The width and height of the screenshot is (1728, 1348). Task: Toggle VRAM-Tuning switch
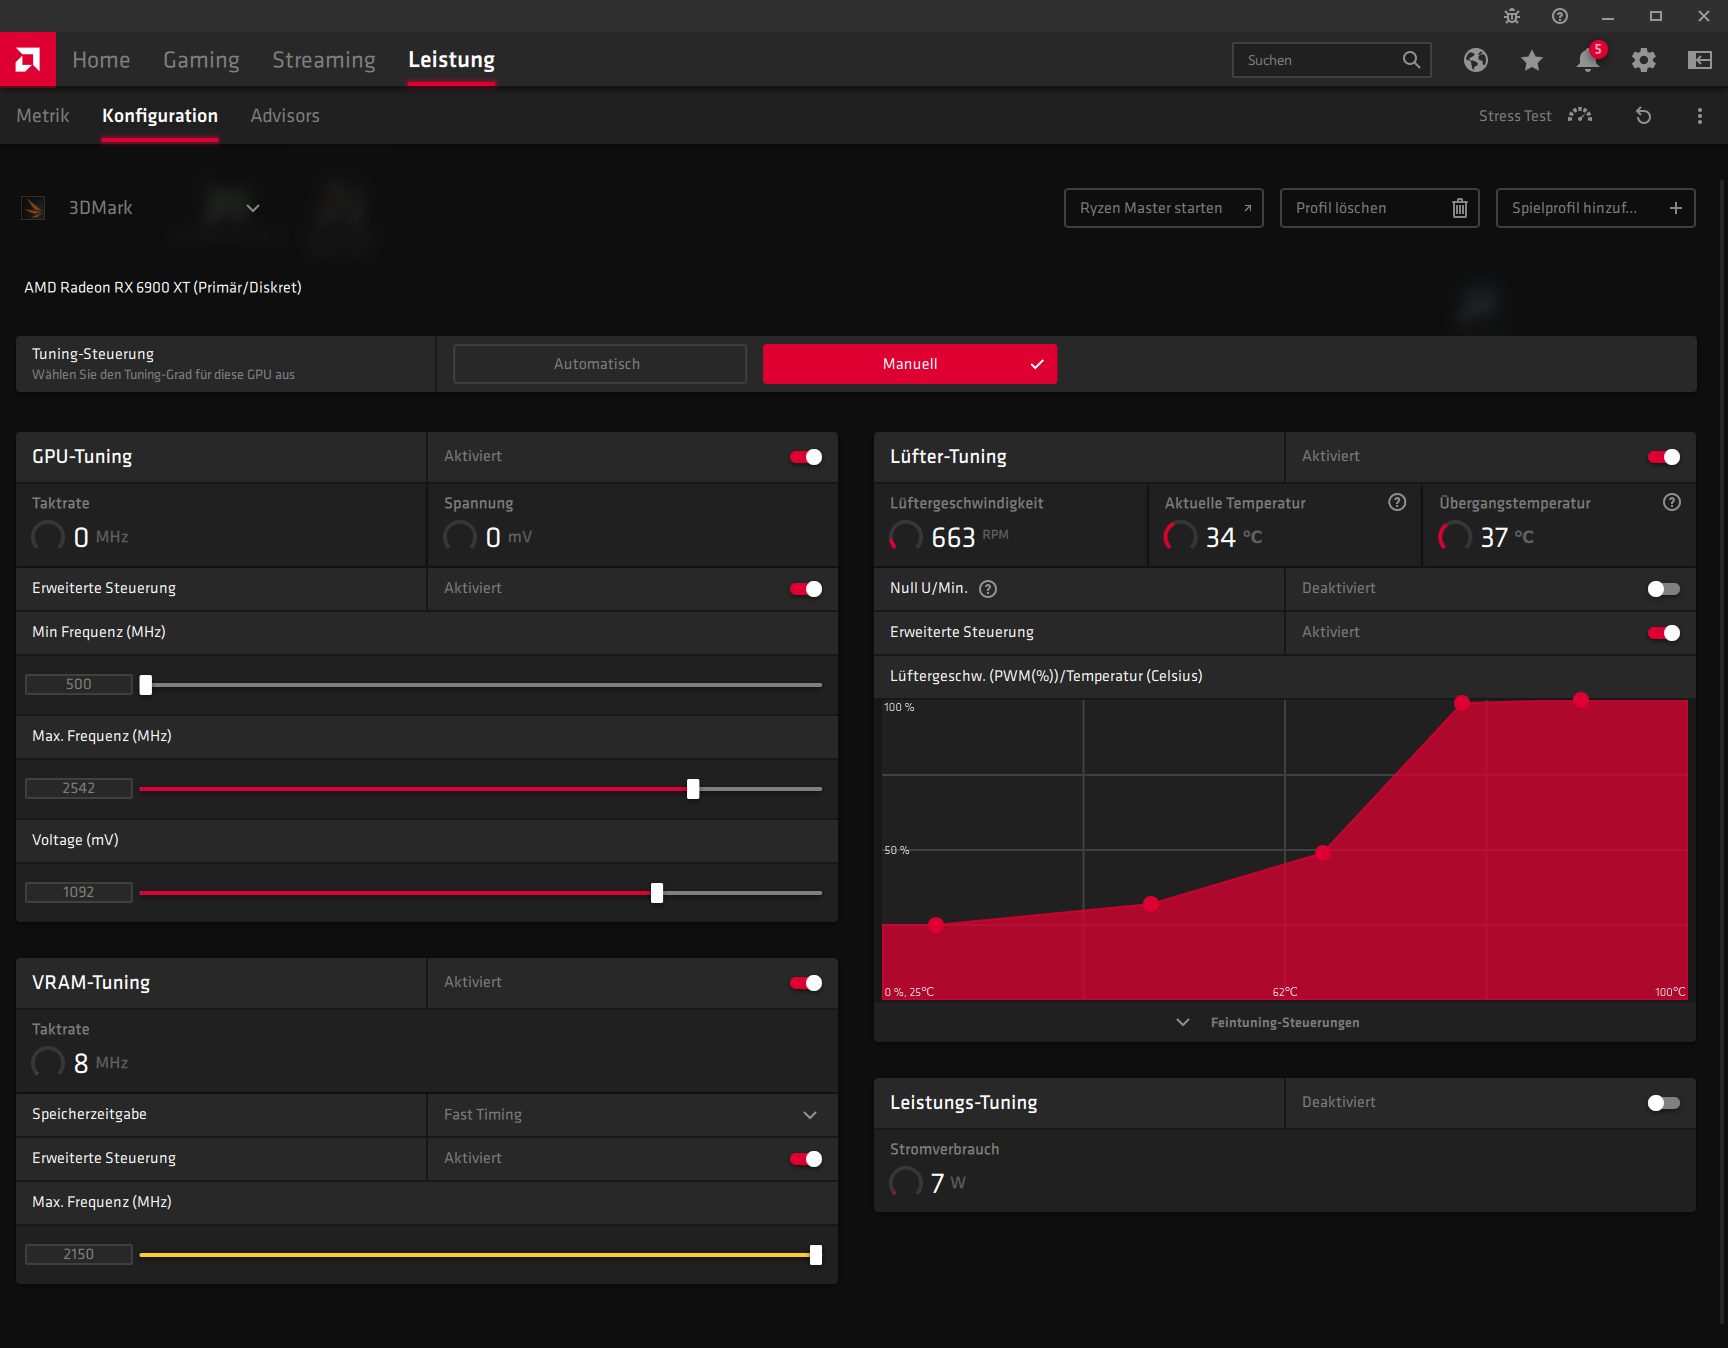tap(806, 983)
